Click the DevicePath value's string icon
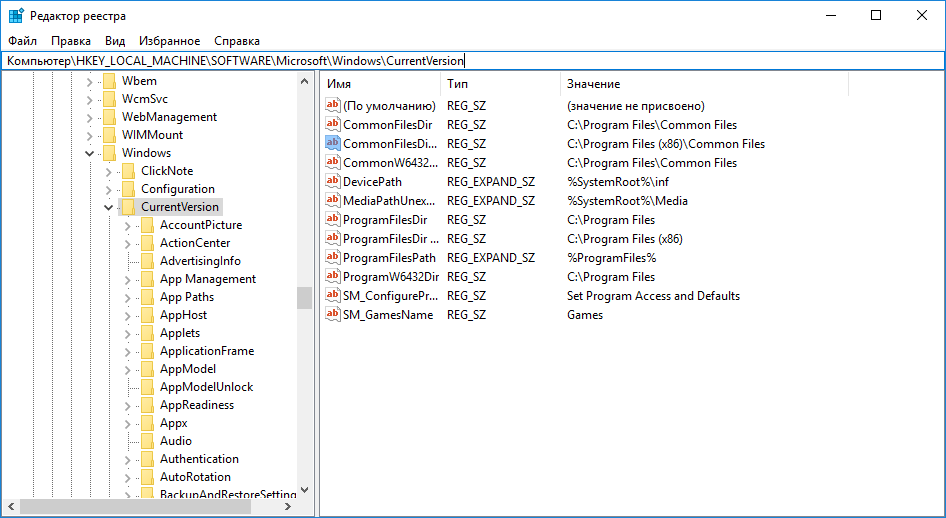Image resolution: width=946 pixels, height=518 pixels. 333,182
